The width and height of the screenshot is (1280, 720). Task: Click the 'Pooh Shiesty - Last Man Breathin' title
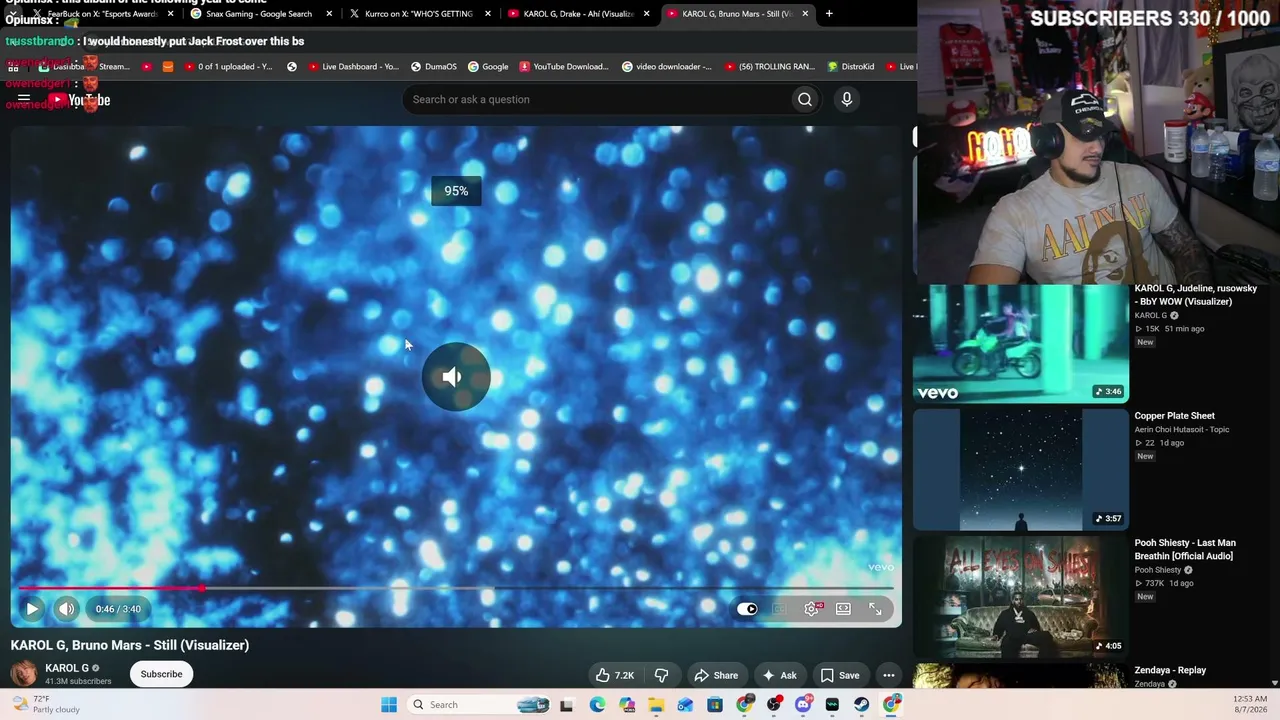(1184, 549)
